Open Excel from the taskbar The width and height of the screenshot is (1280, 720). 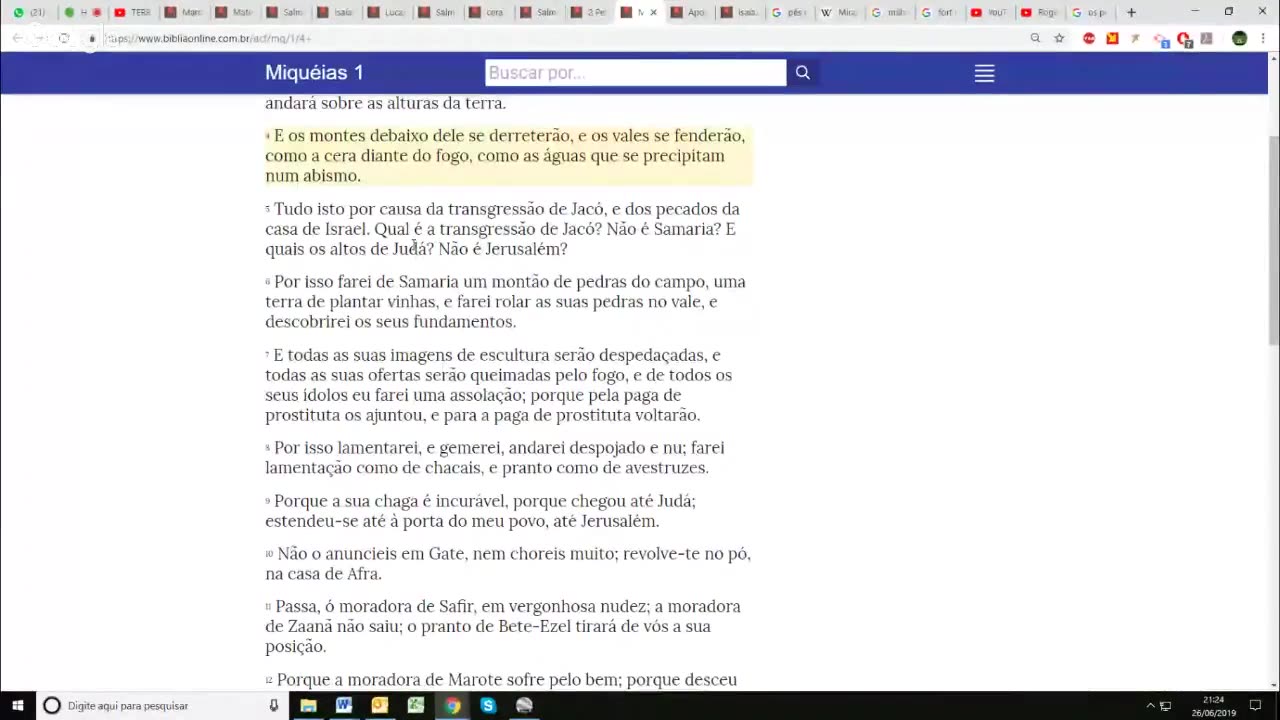(x=416, y=705)
